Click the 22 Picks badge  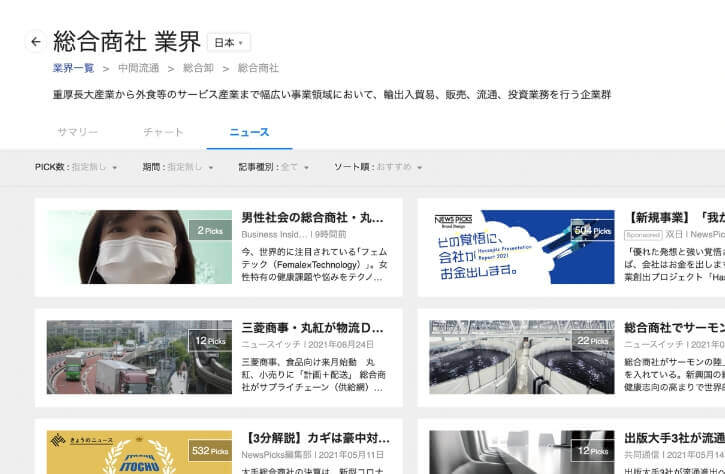(593, 341)
